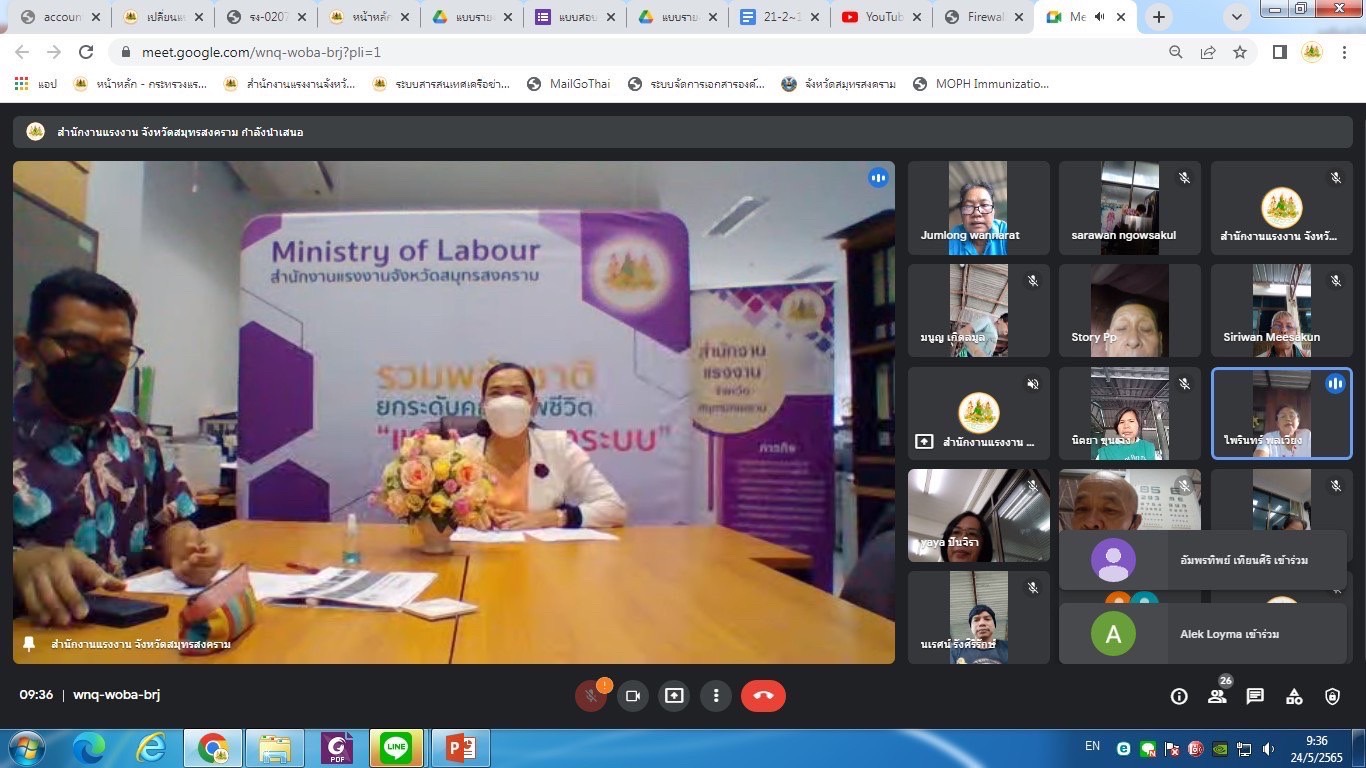Open the Chrome three-dot customize menu

pos(1345,52)
